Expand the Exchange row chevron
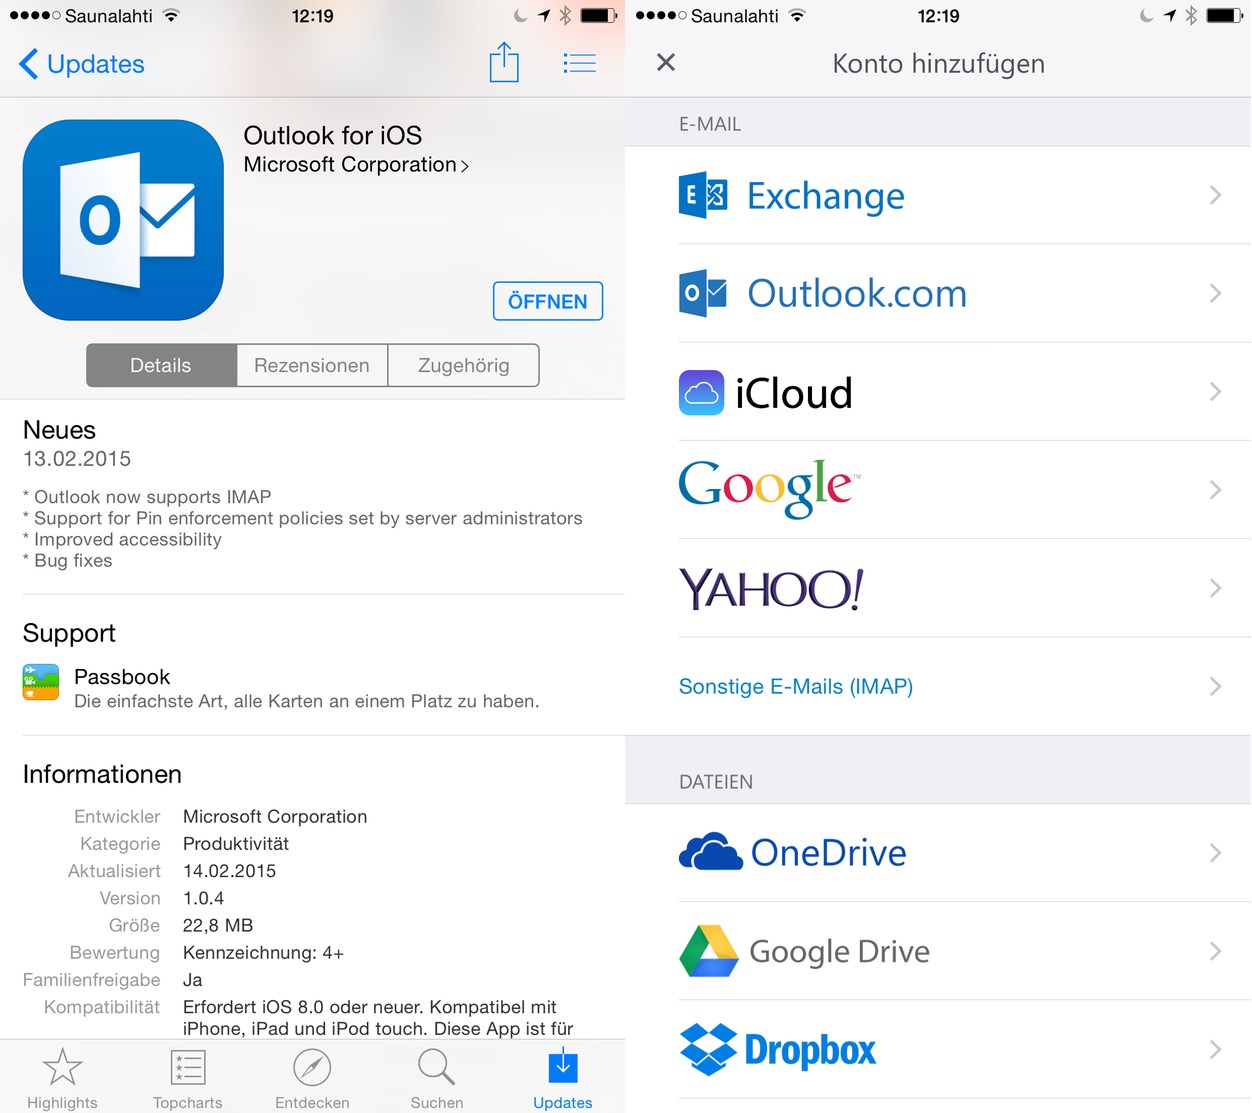The width and height of the screenshot is (1252, 1113). click(x=1215, y=195)
